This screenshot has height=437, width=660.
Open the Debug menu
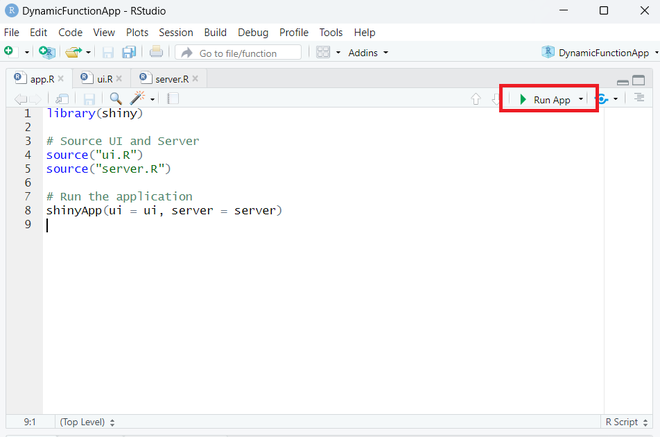pos(253,32)
